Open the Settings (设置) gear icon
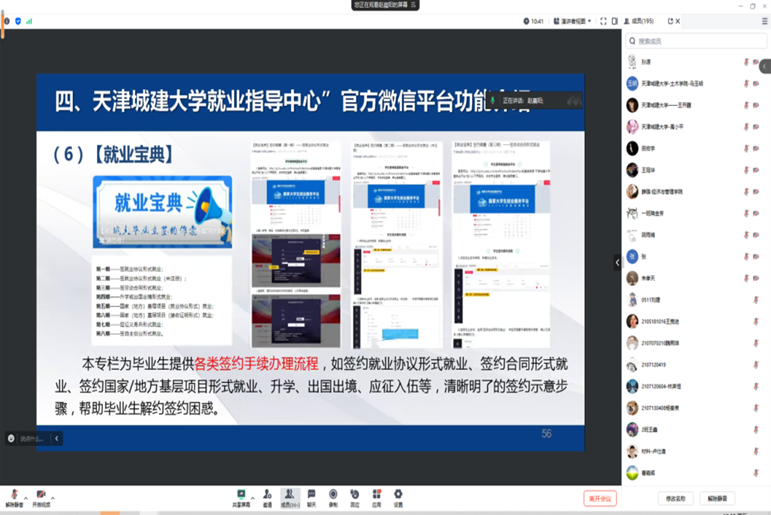 click(398, 495)
